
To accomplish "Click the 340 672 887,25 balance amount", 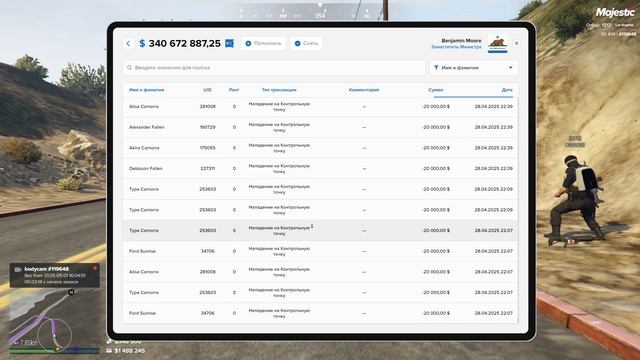I will (184, 43).
